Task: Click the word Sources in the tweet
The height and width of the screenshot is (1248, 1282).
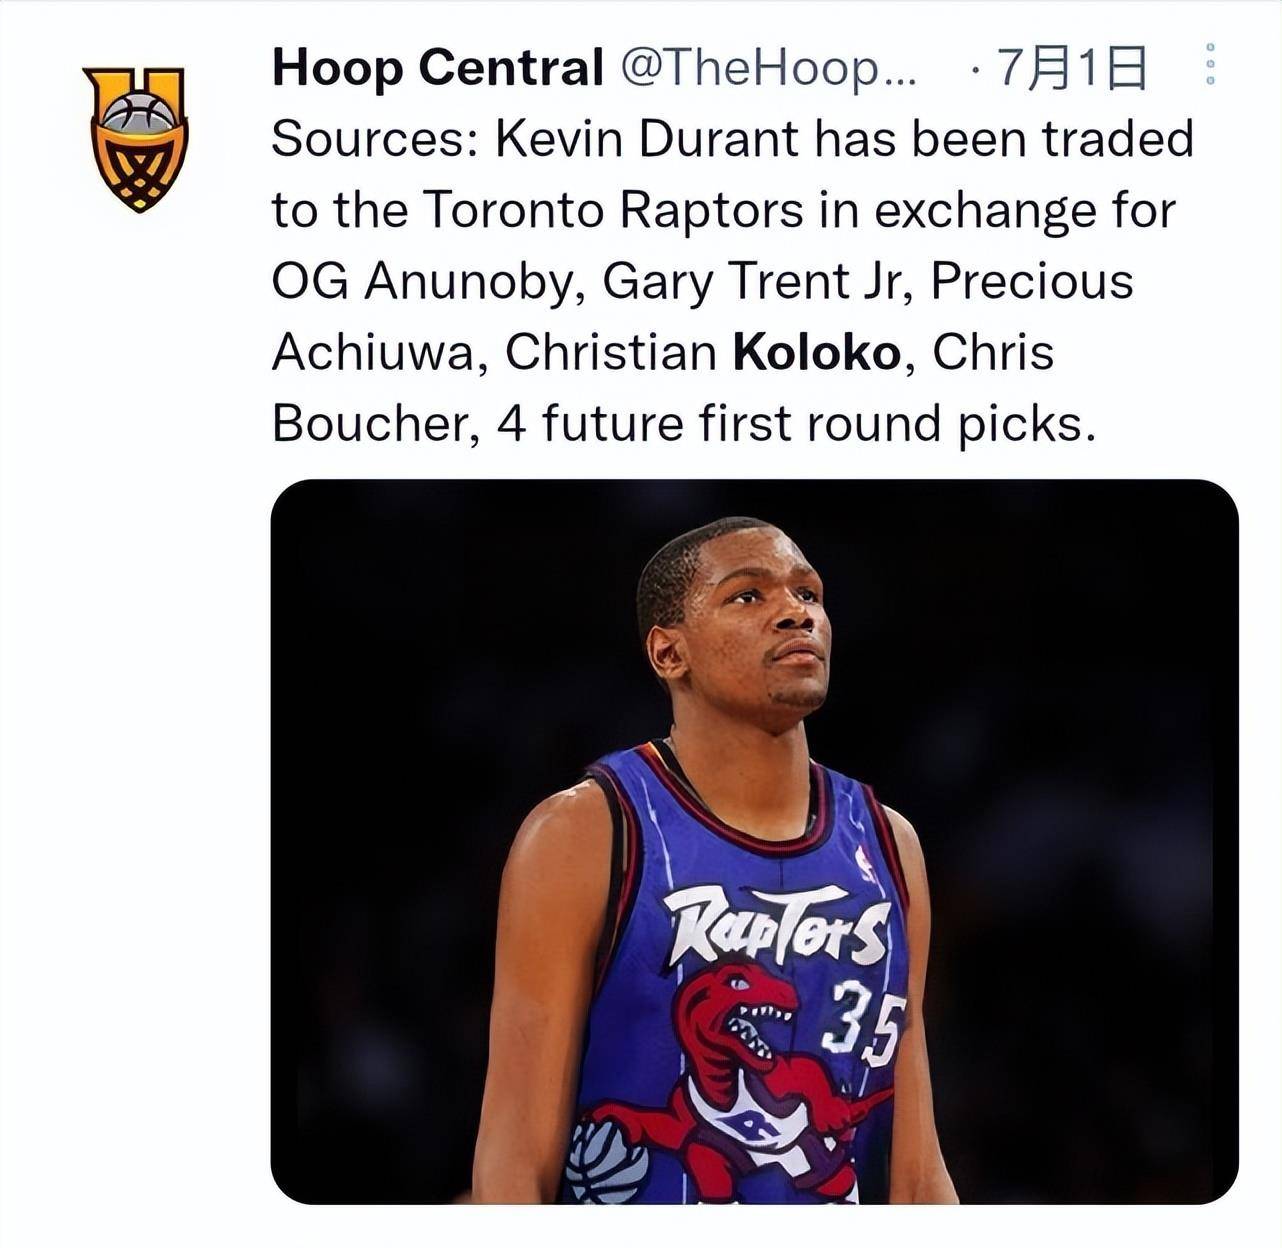Action: click(x=374, y=139)
